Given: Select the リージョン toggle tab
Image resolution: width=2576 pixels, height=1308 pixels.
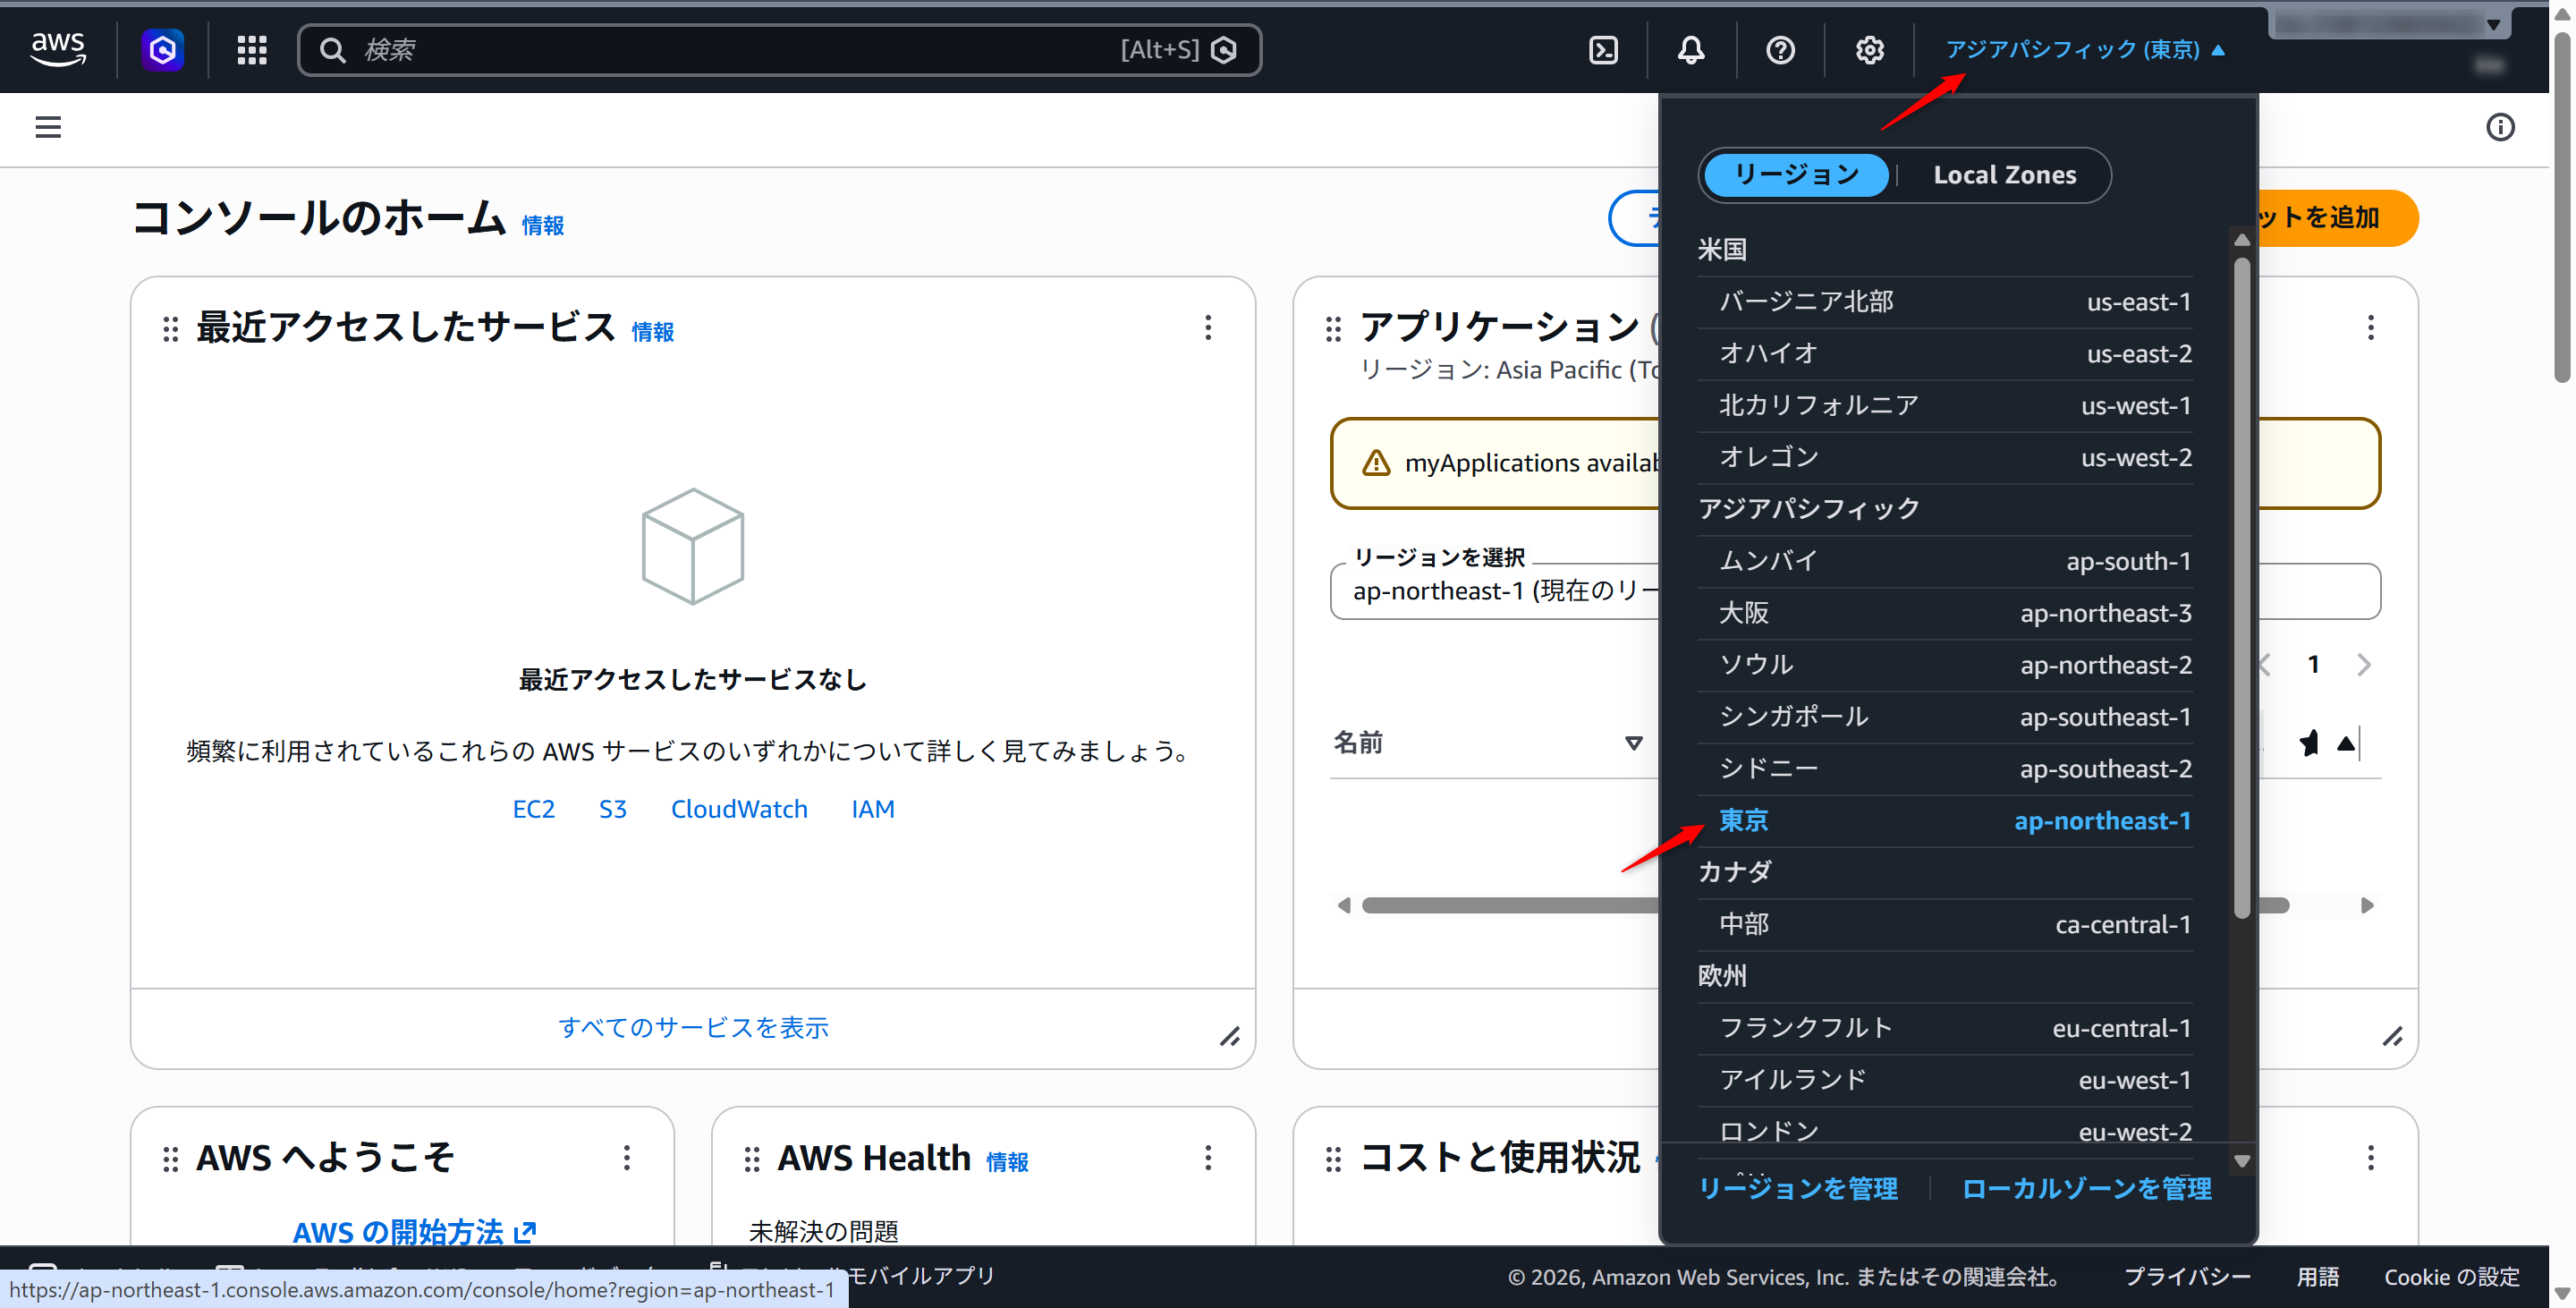Looking at the screenshot, I should 1796,175.
